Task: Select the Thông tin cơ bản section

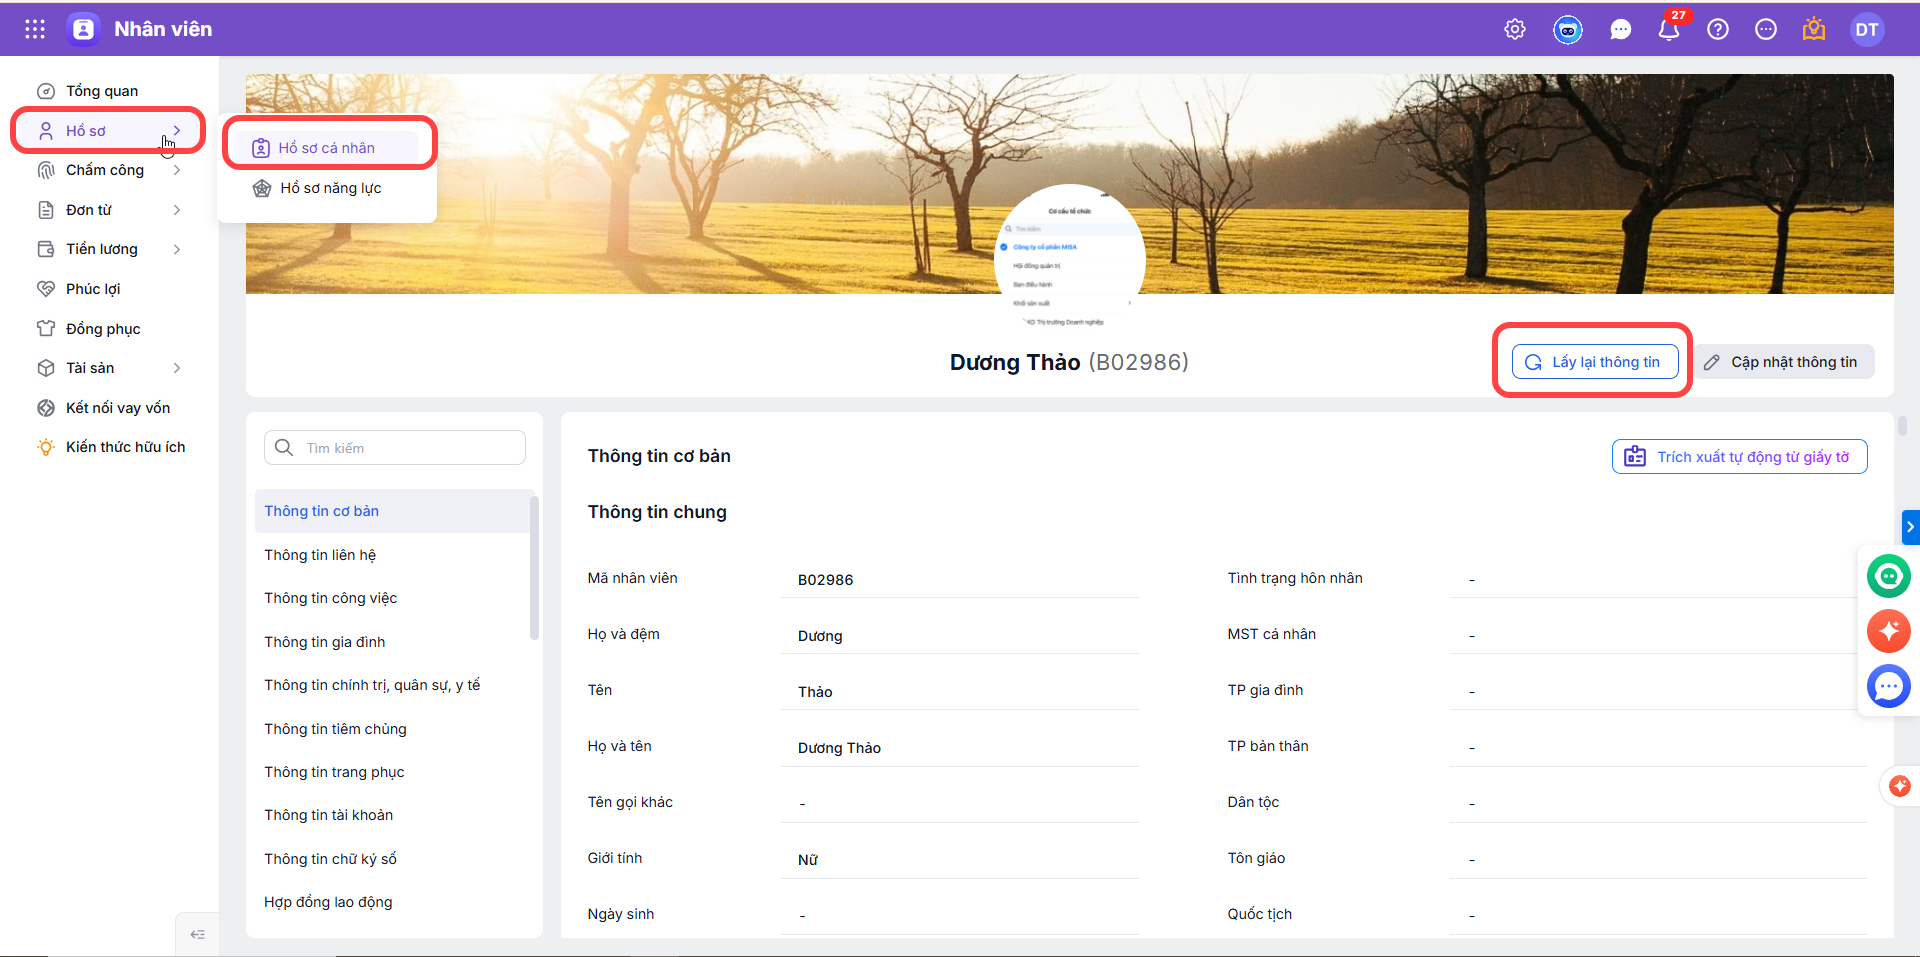Action: pos(393,511)
